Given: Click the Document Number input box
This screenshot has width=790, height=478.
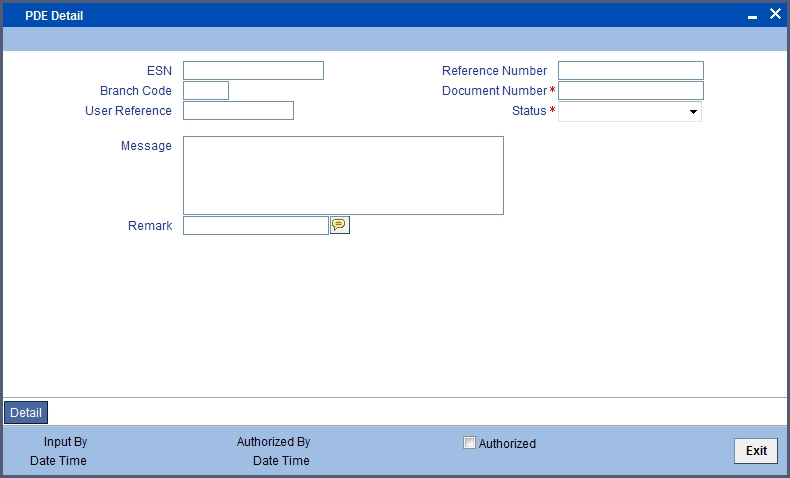Looking at the screenshot, I should (631, 91).
